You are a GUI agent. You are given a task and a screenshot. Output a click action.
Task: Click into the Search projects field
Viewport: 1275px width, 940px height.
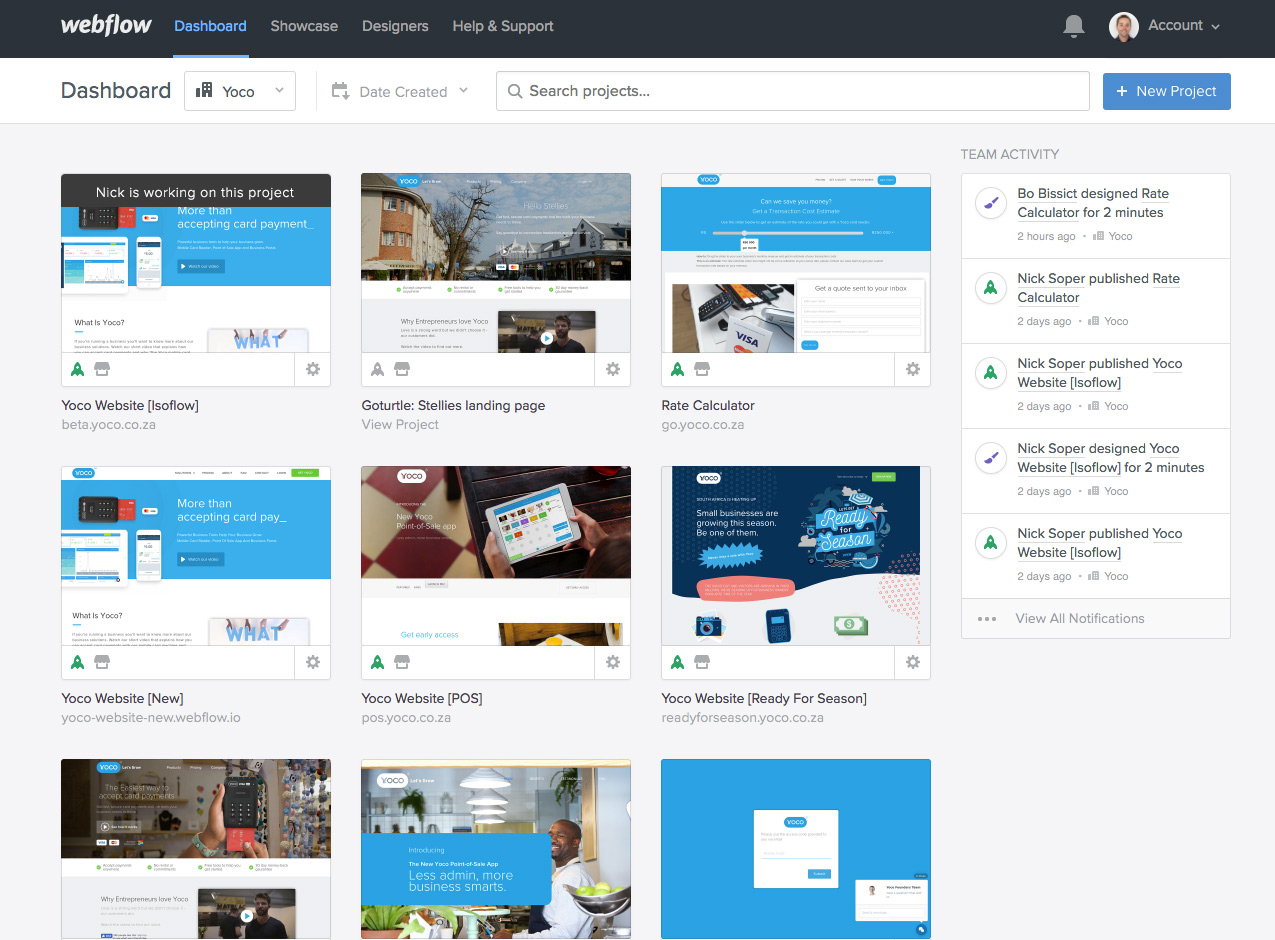pos(793,91)
